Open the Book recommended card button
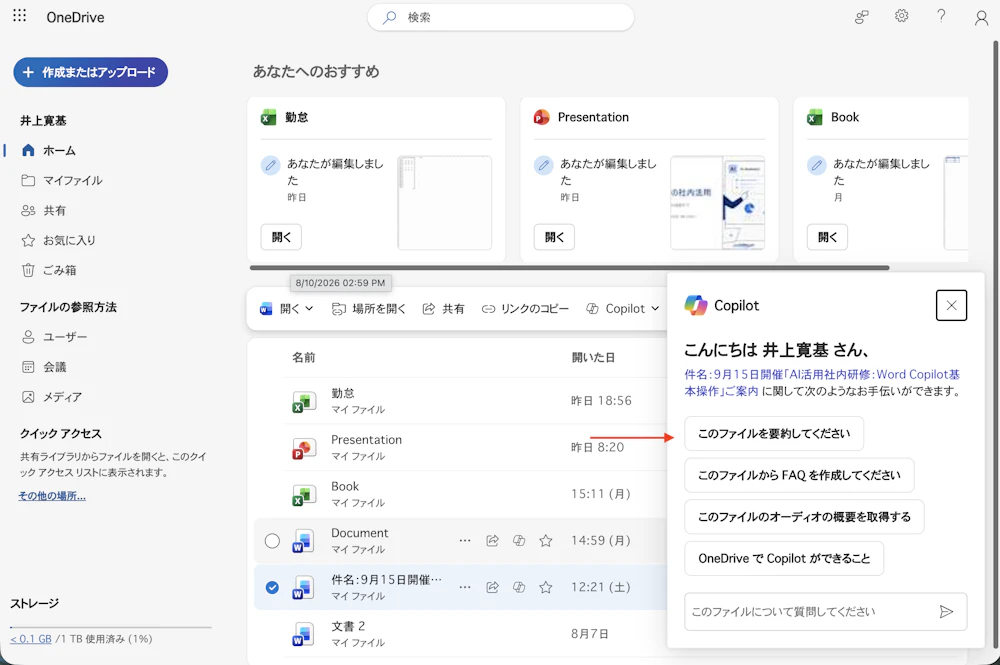 pos(827,237)
